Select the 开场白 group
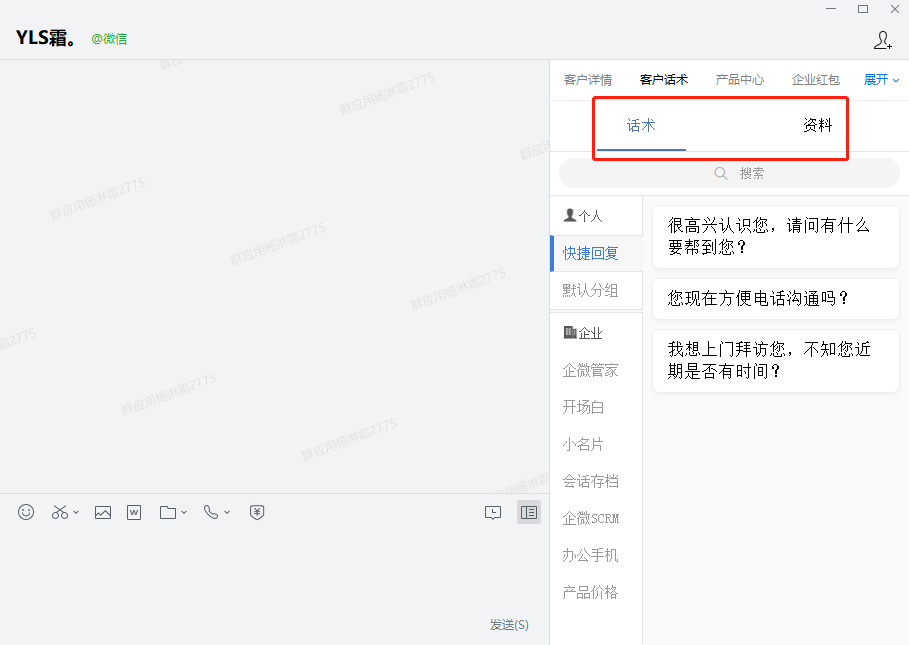Image resolution: width=909 pixels, height=645 pixels. point(583,407)
